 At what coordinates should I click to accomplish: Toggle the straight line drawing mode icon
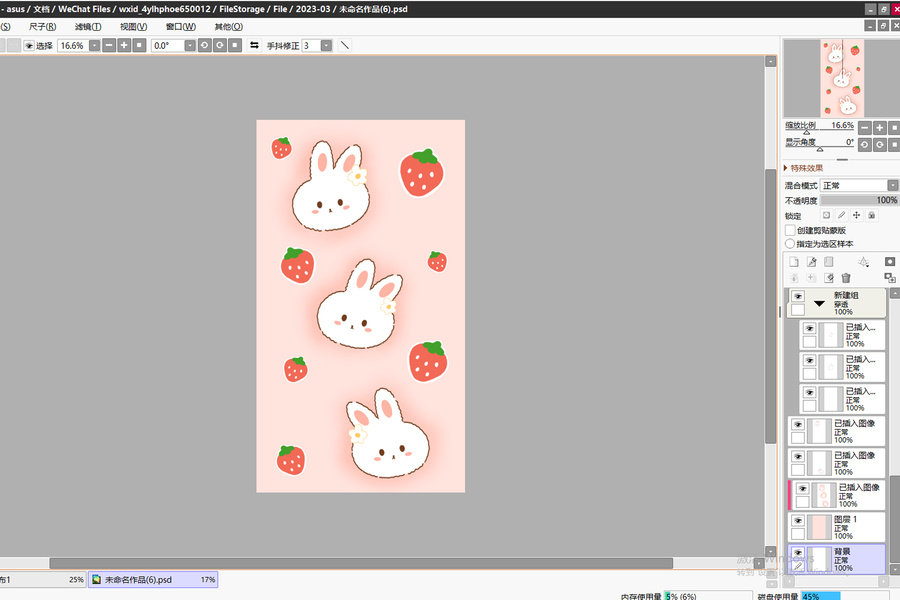click(344, 45)
